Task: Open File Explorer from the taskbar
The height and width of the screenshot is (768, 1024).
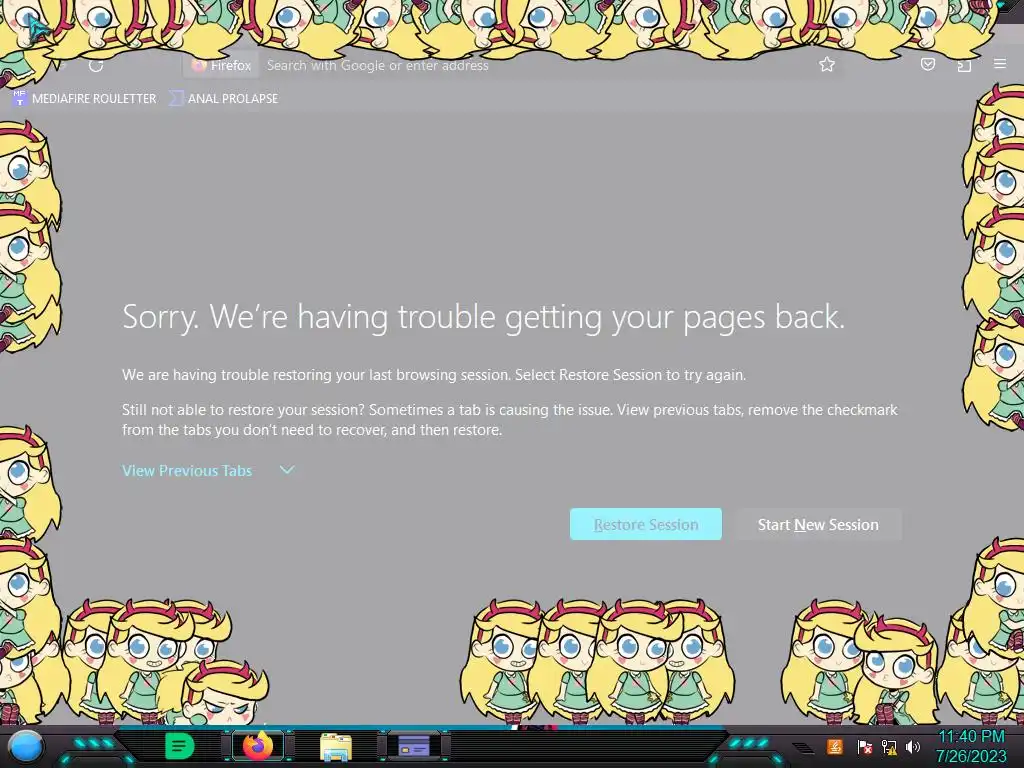Action: click(x=336, y=746)
